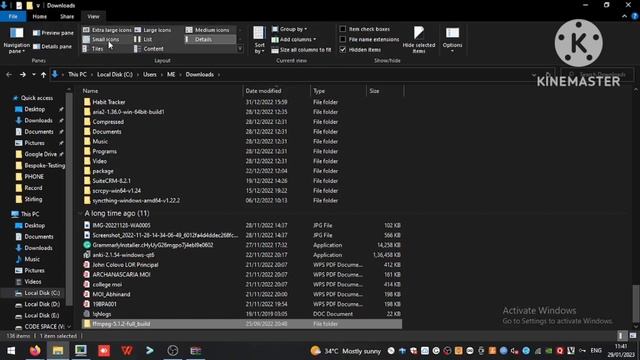Click the Search Downloads field
The width and height of the screenshot is (640, 360).
coord(598,75)
